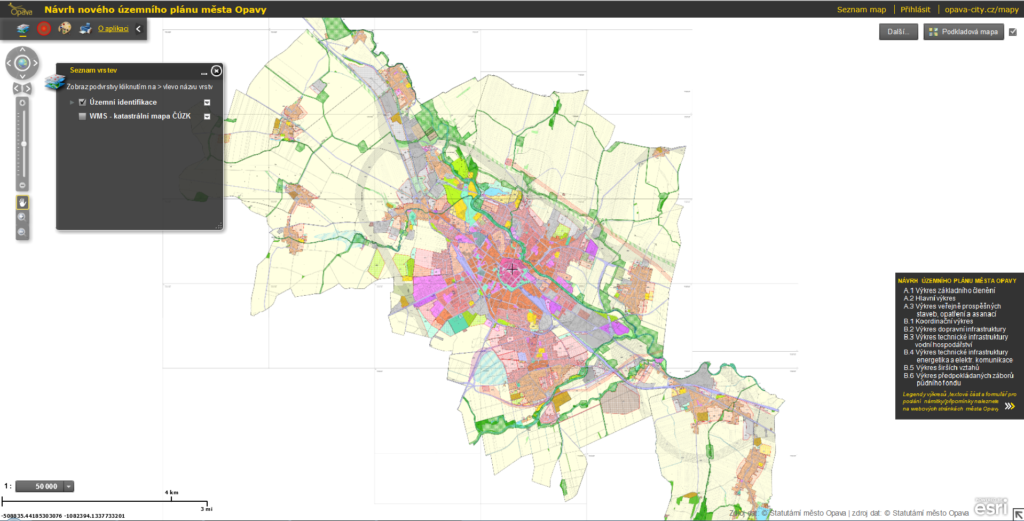Viewport: 1024px width, 521px height.
Task: Click the printer icon to print map
Action: click(85, 29)
